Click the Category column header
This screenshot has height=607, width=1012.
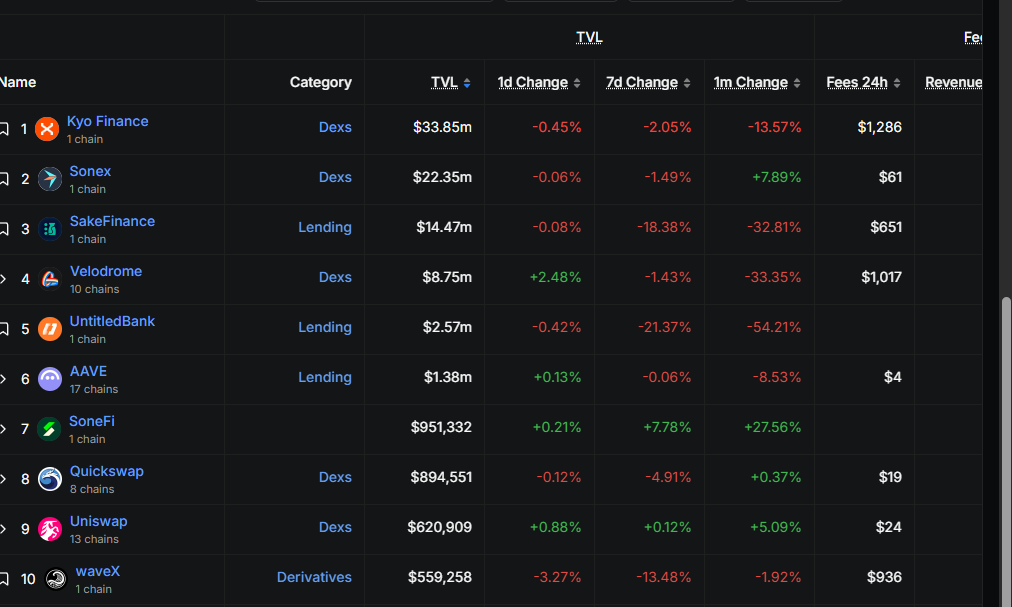(321, 83)
